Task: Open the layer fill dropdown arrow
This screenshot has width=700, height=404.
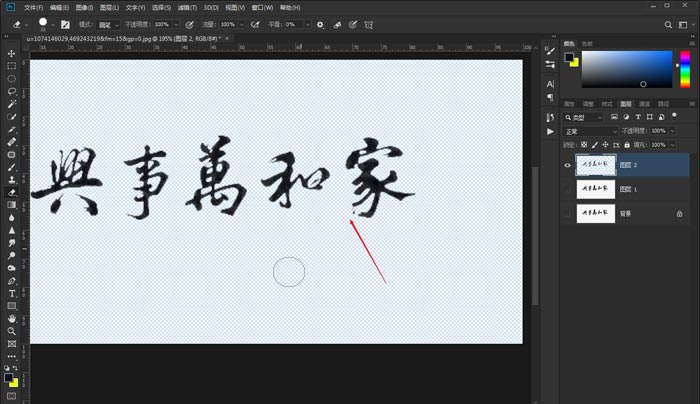Action: coord(672,145)
